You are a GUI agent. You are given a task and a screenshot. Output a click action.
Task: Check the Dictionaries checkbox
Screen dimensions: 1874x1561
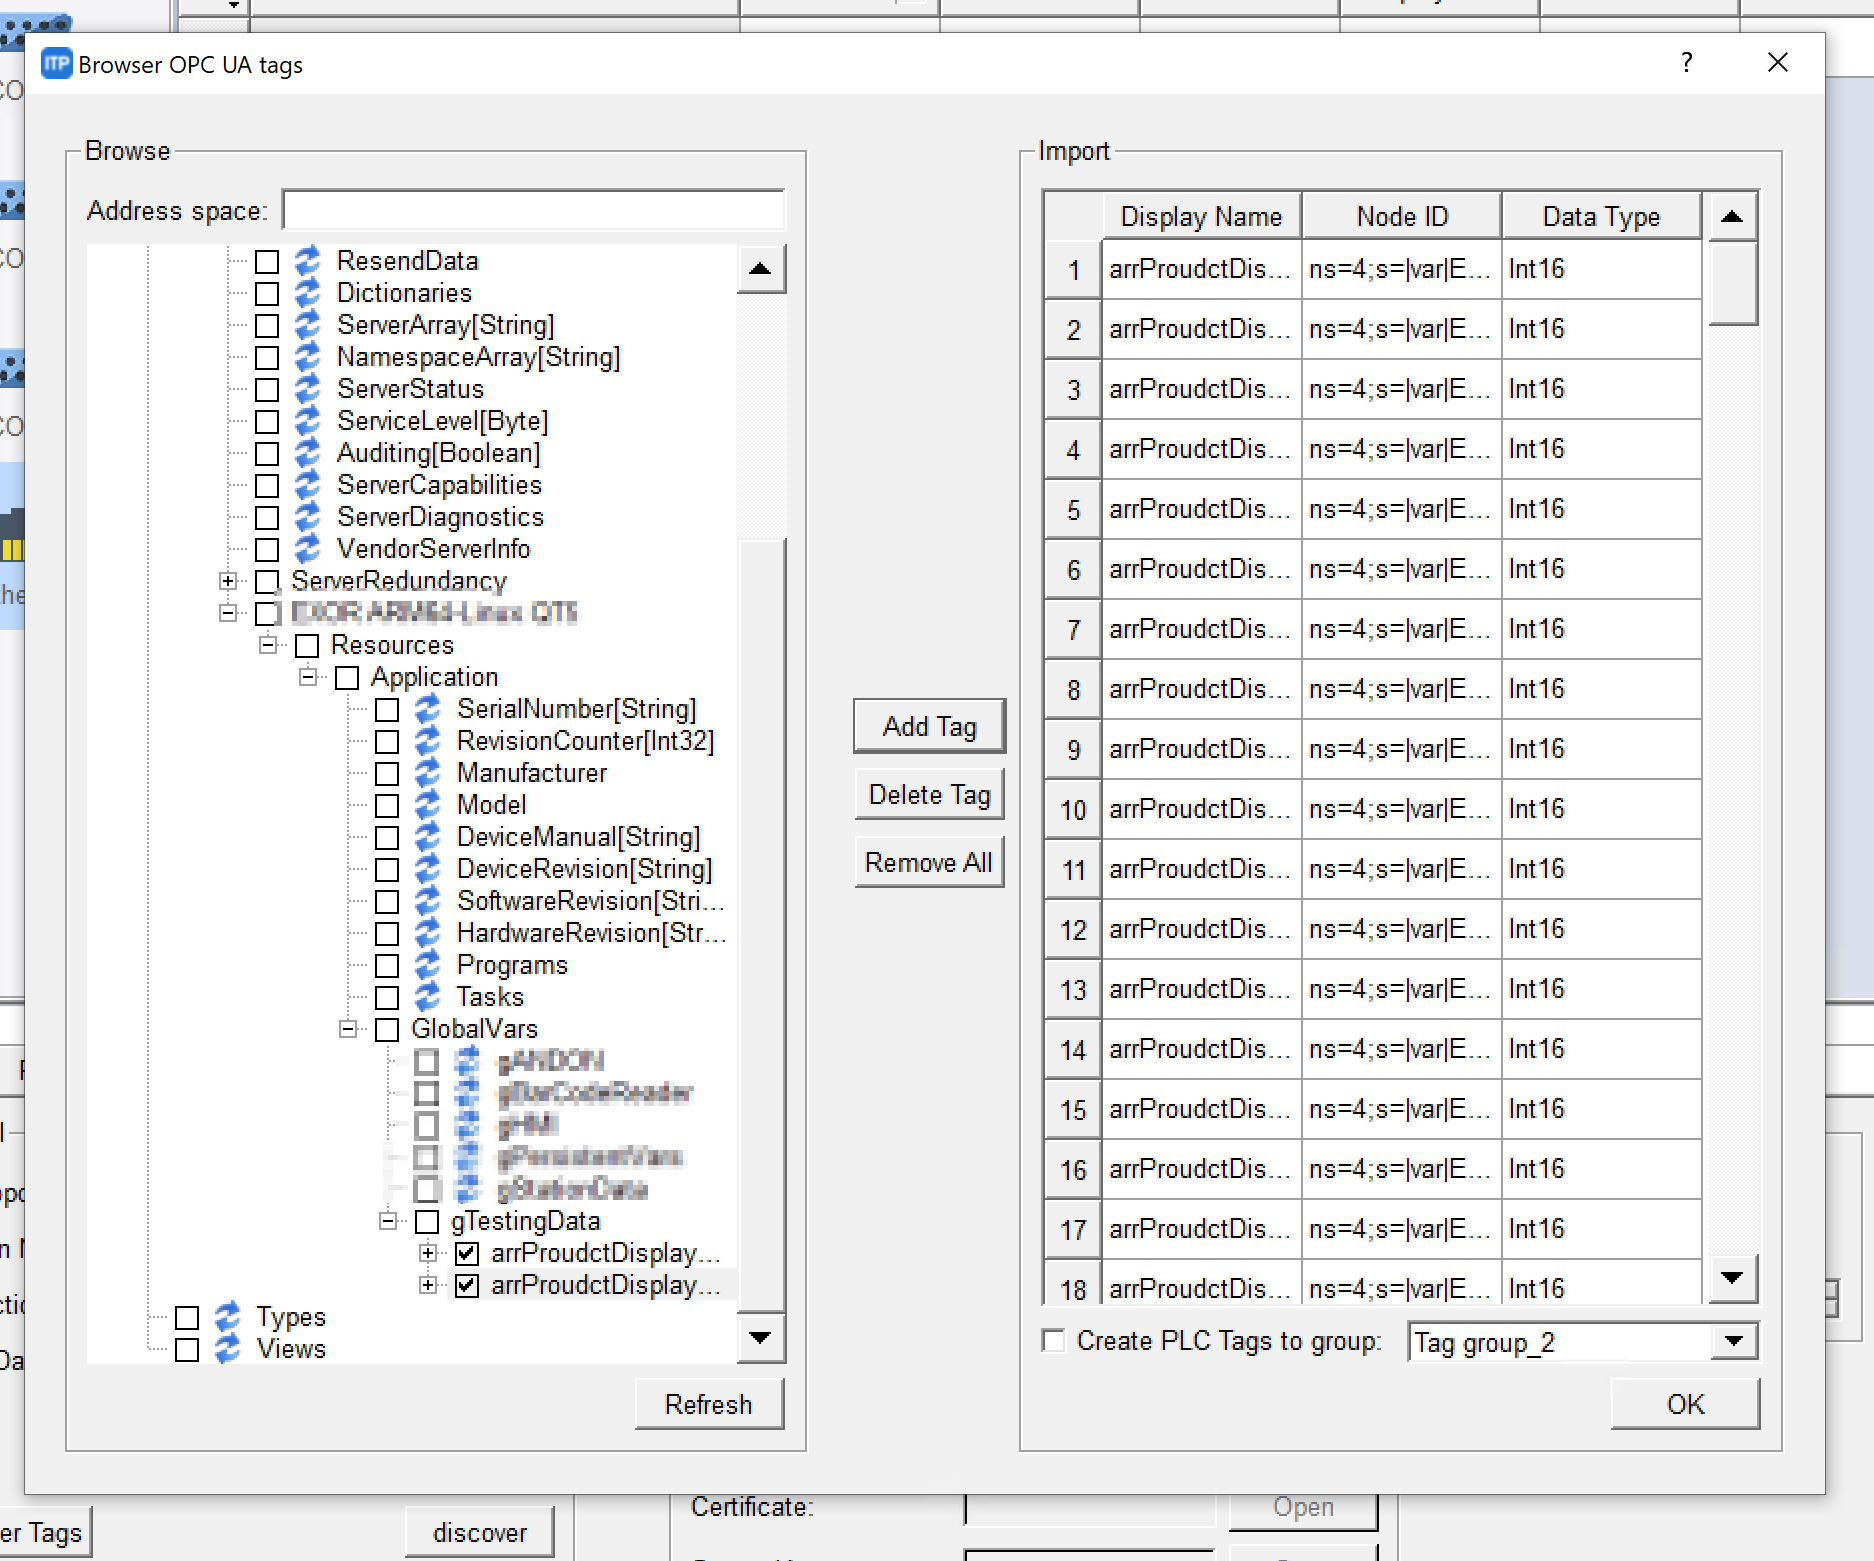[x=267, y=294]
